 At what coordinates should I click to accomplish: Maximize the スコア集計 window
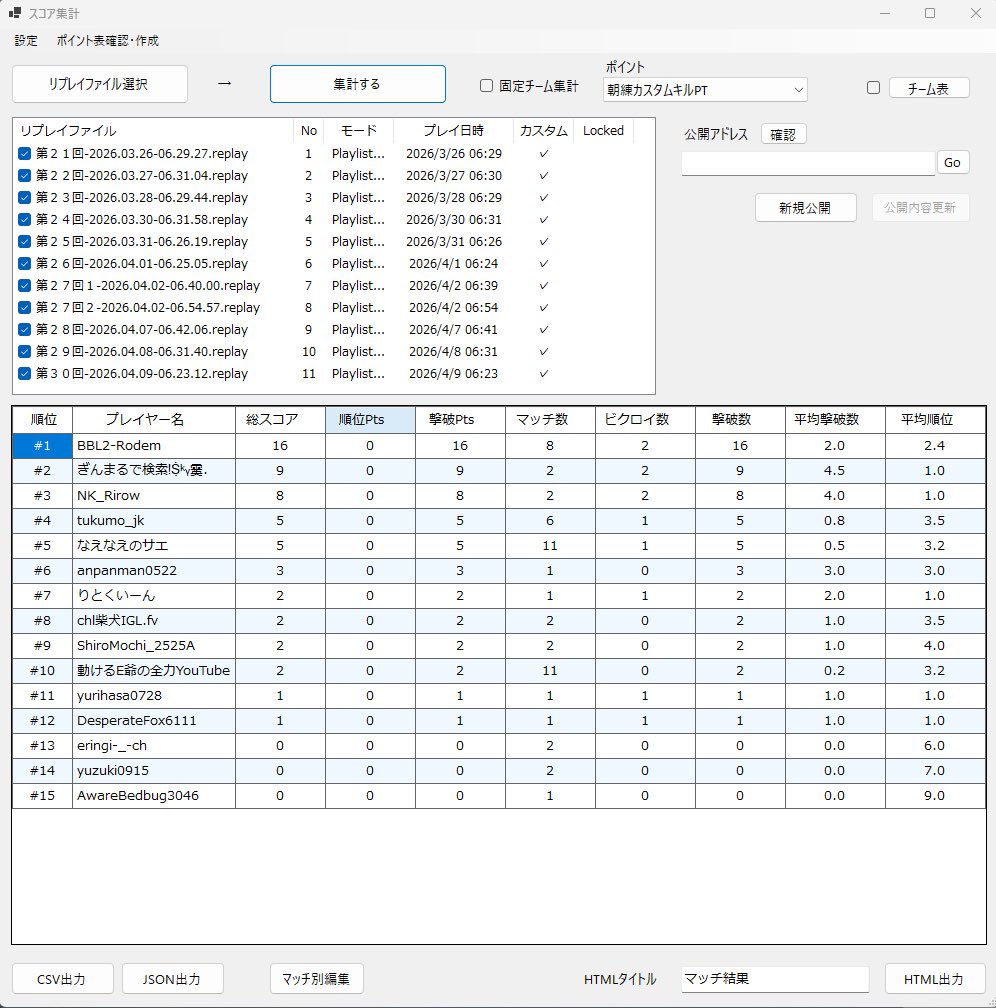(x=930, y=13)
